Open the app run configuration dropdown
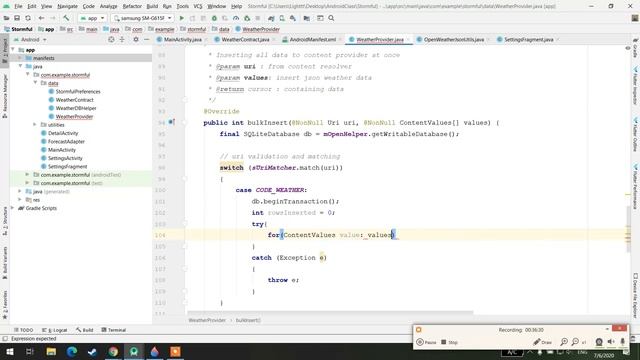 pos(93,18)
